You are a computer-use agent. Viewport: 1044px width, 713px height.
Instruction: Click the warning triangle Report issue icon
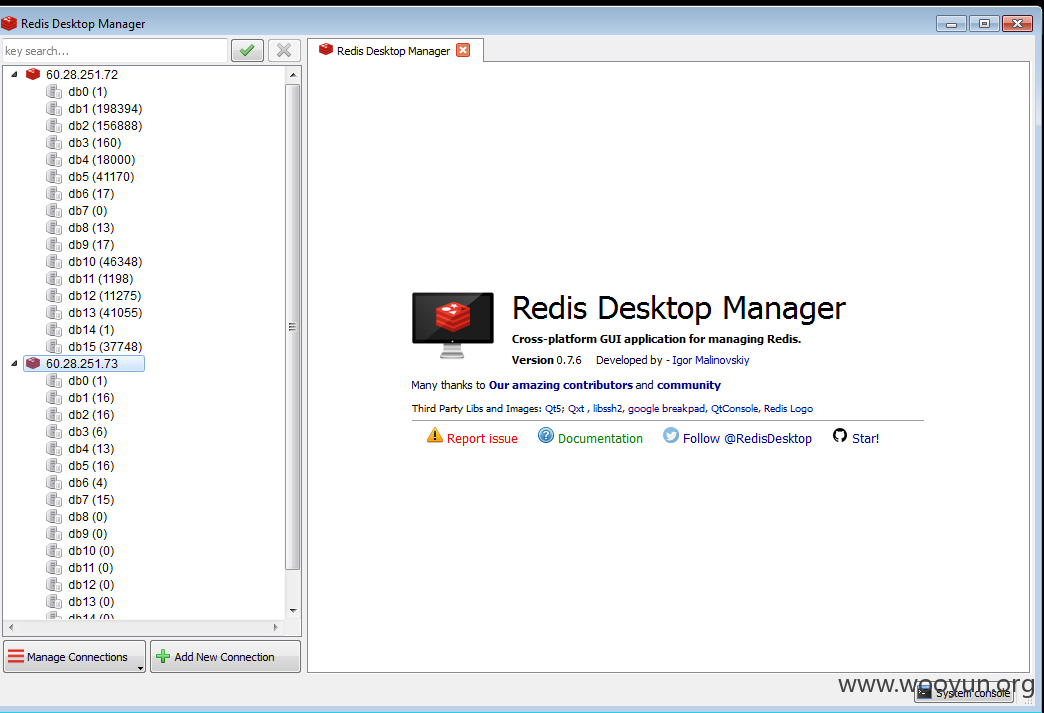click(x=435, y=435)
